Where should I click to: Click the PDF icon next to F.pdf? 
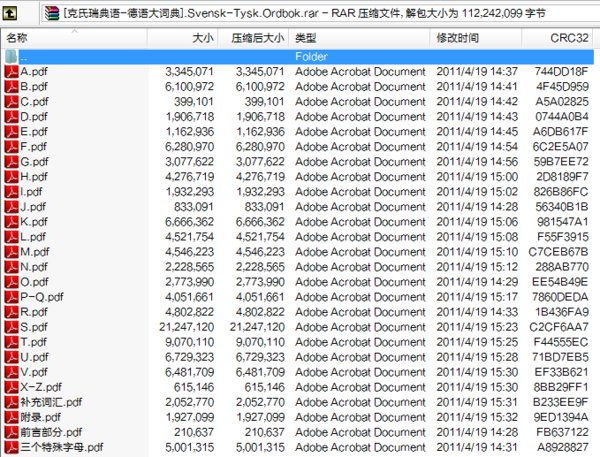pos(11,147)
